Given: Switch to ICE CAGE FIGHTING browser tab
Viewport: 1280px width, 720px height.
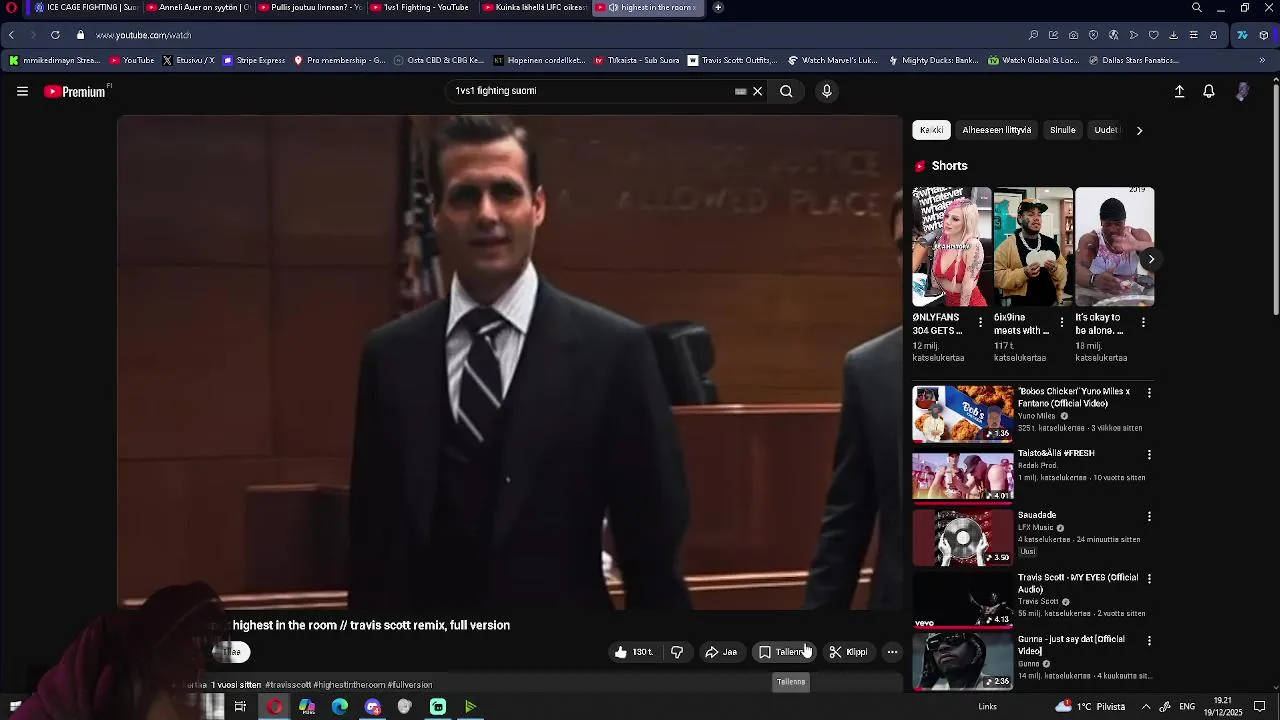Looking at the screenshot, I should tap(86, 7).
